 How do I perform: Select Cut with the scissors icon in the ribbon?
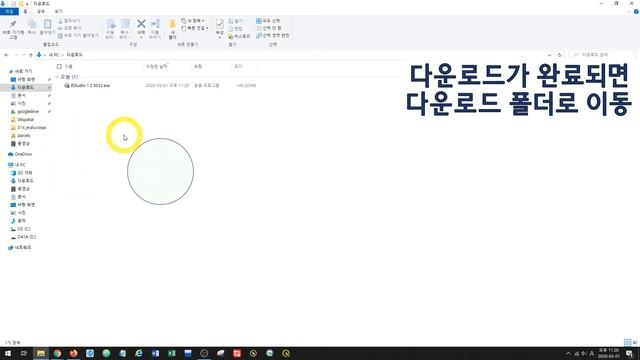pos(69,21)
